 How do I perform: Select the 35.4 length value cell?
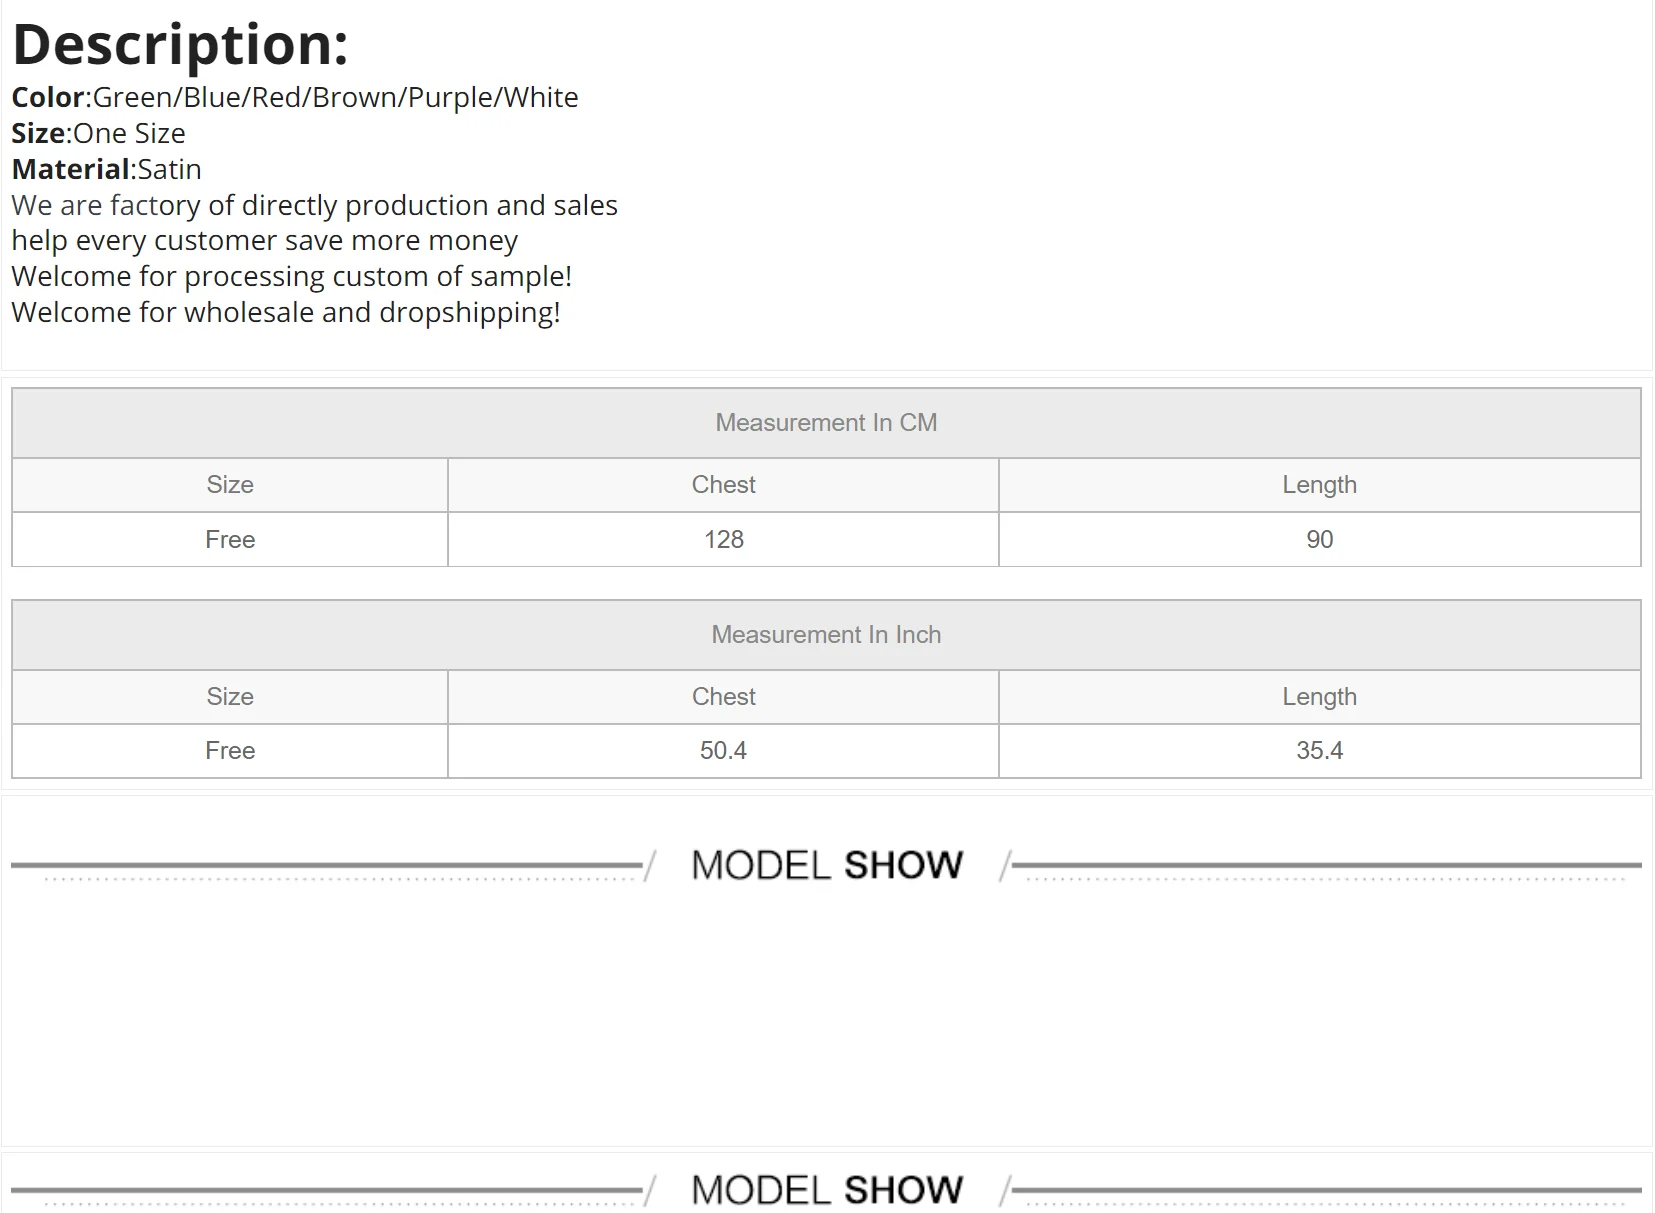[x=1320, y=751]
